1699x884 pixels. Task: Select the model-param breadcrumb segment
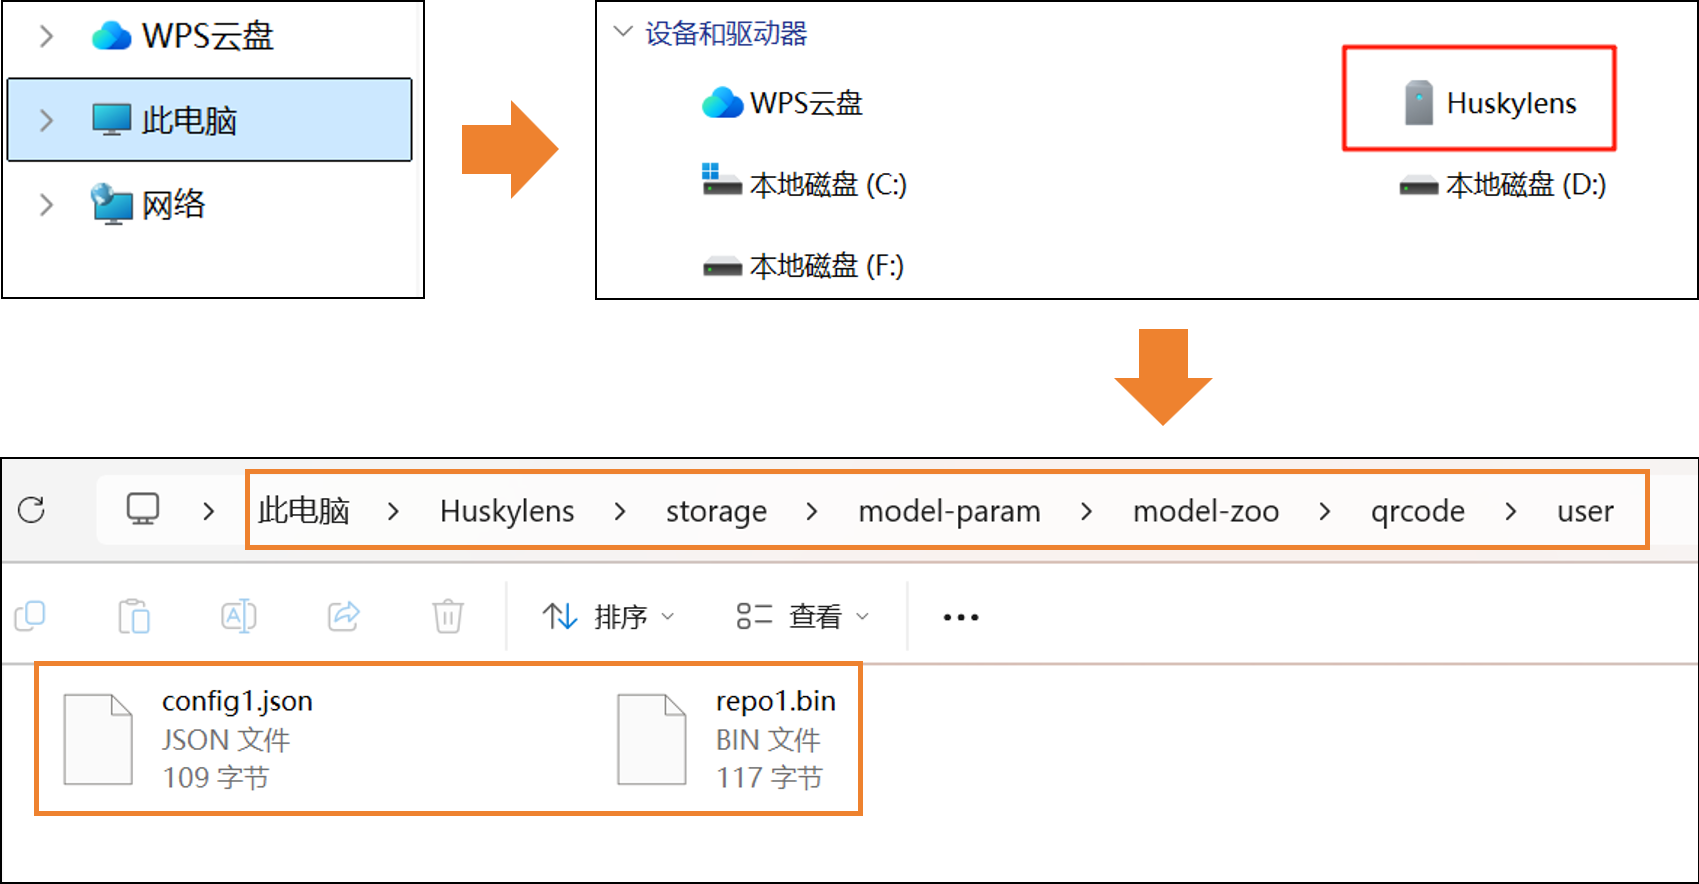tap(949, 511)
